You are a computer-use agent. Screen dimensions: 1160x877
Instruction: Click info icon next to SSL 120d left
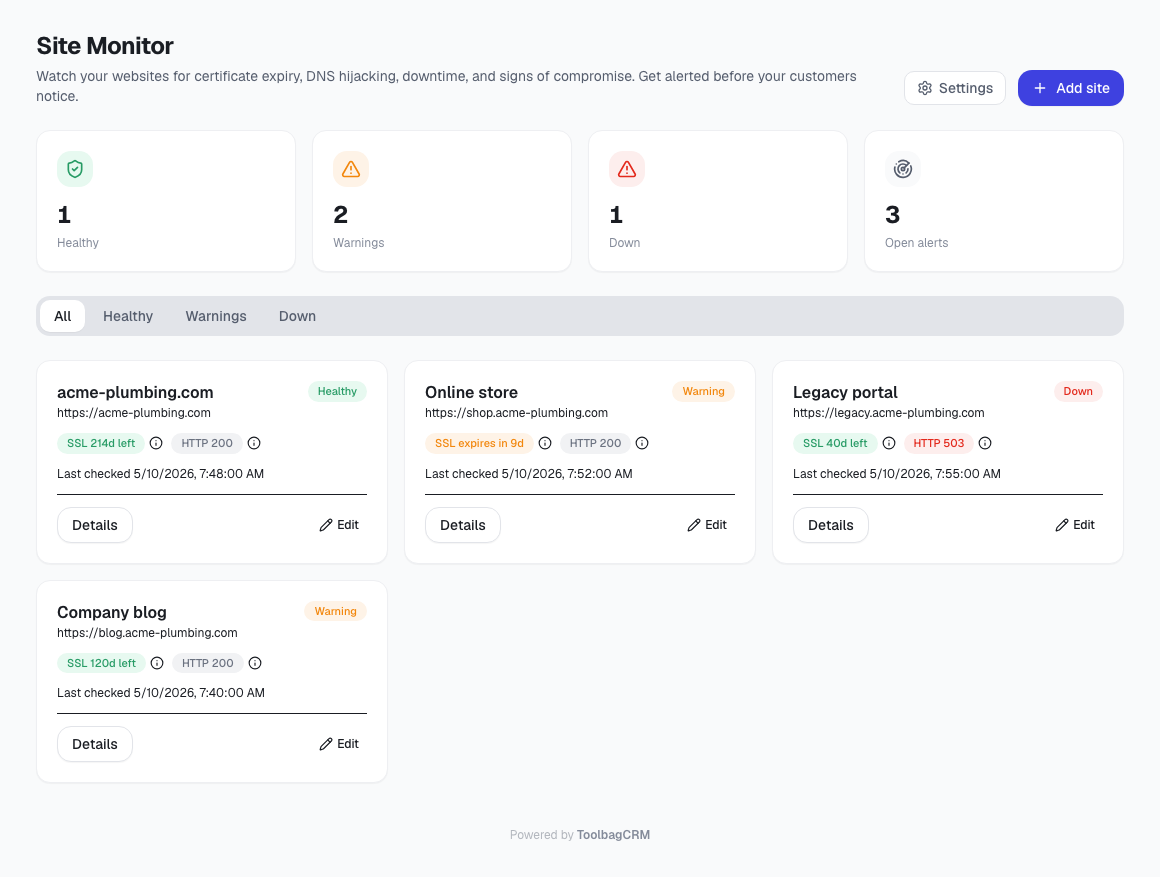click(x=157, y=663)
